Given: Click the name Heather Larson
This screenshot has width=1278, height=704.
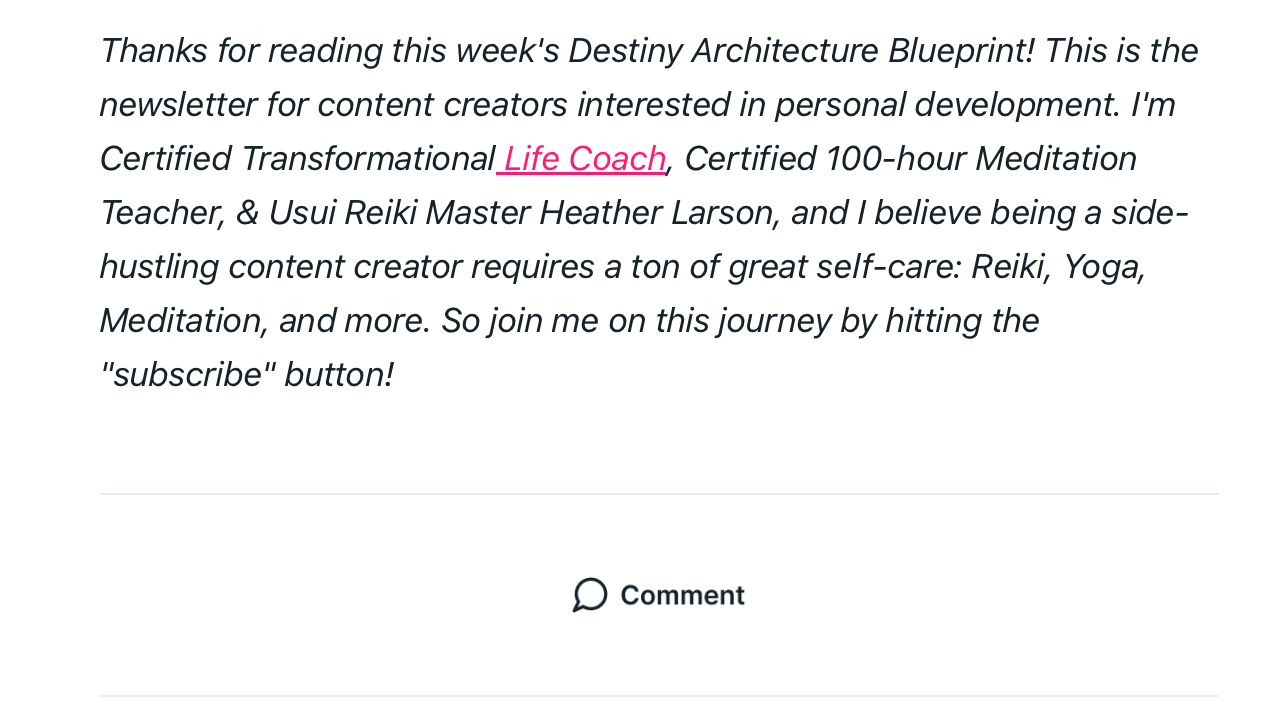Looking at the screenshot, I should (657, 212).
